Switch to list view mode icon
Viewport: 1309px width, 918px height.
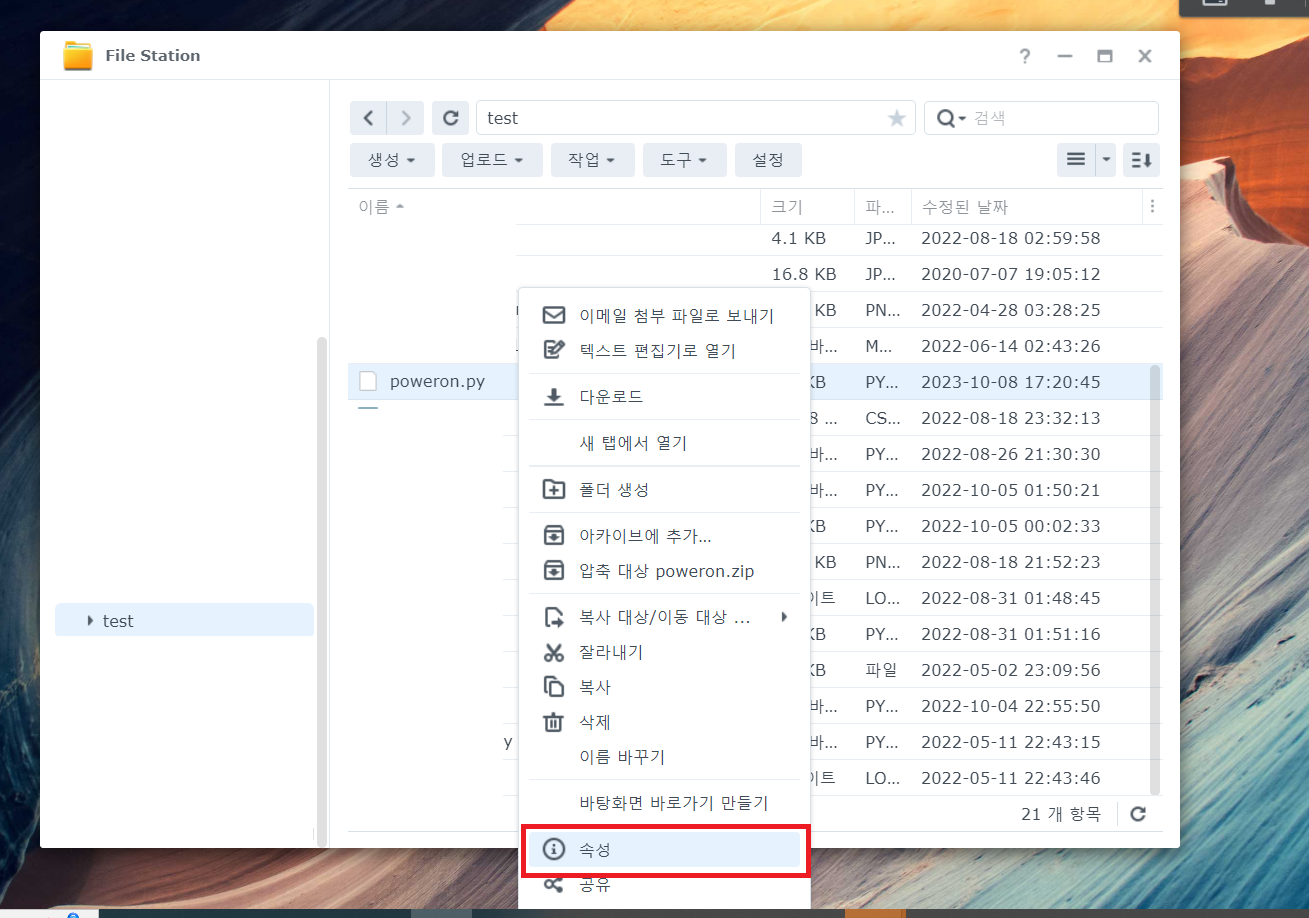1076,160
